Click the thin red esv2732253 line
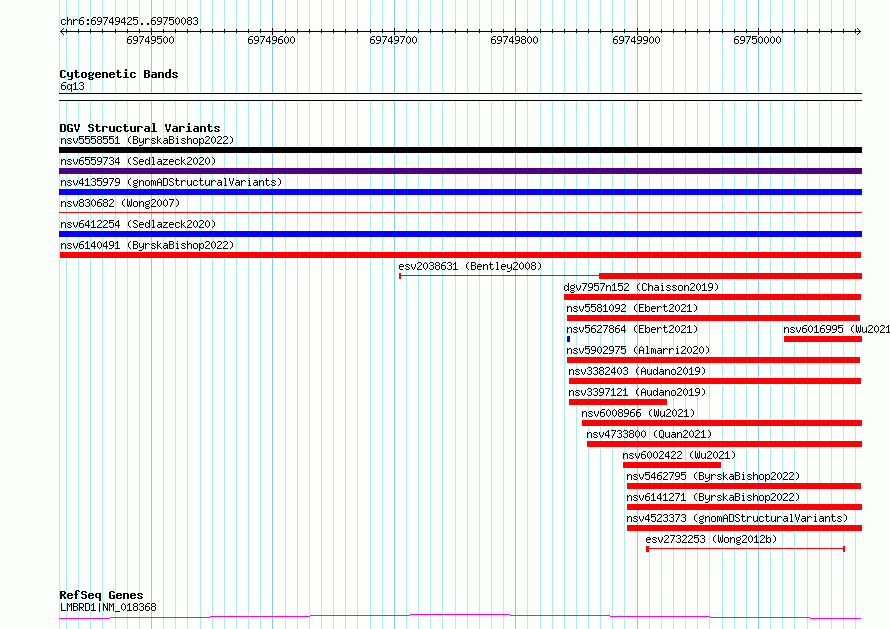890x629 pixels. (745, 549)
